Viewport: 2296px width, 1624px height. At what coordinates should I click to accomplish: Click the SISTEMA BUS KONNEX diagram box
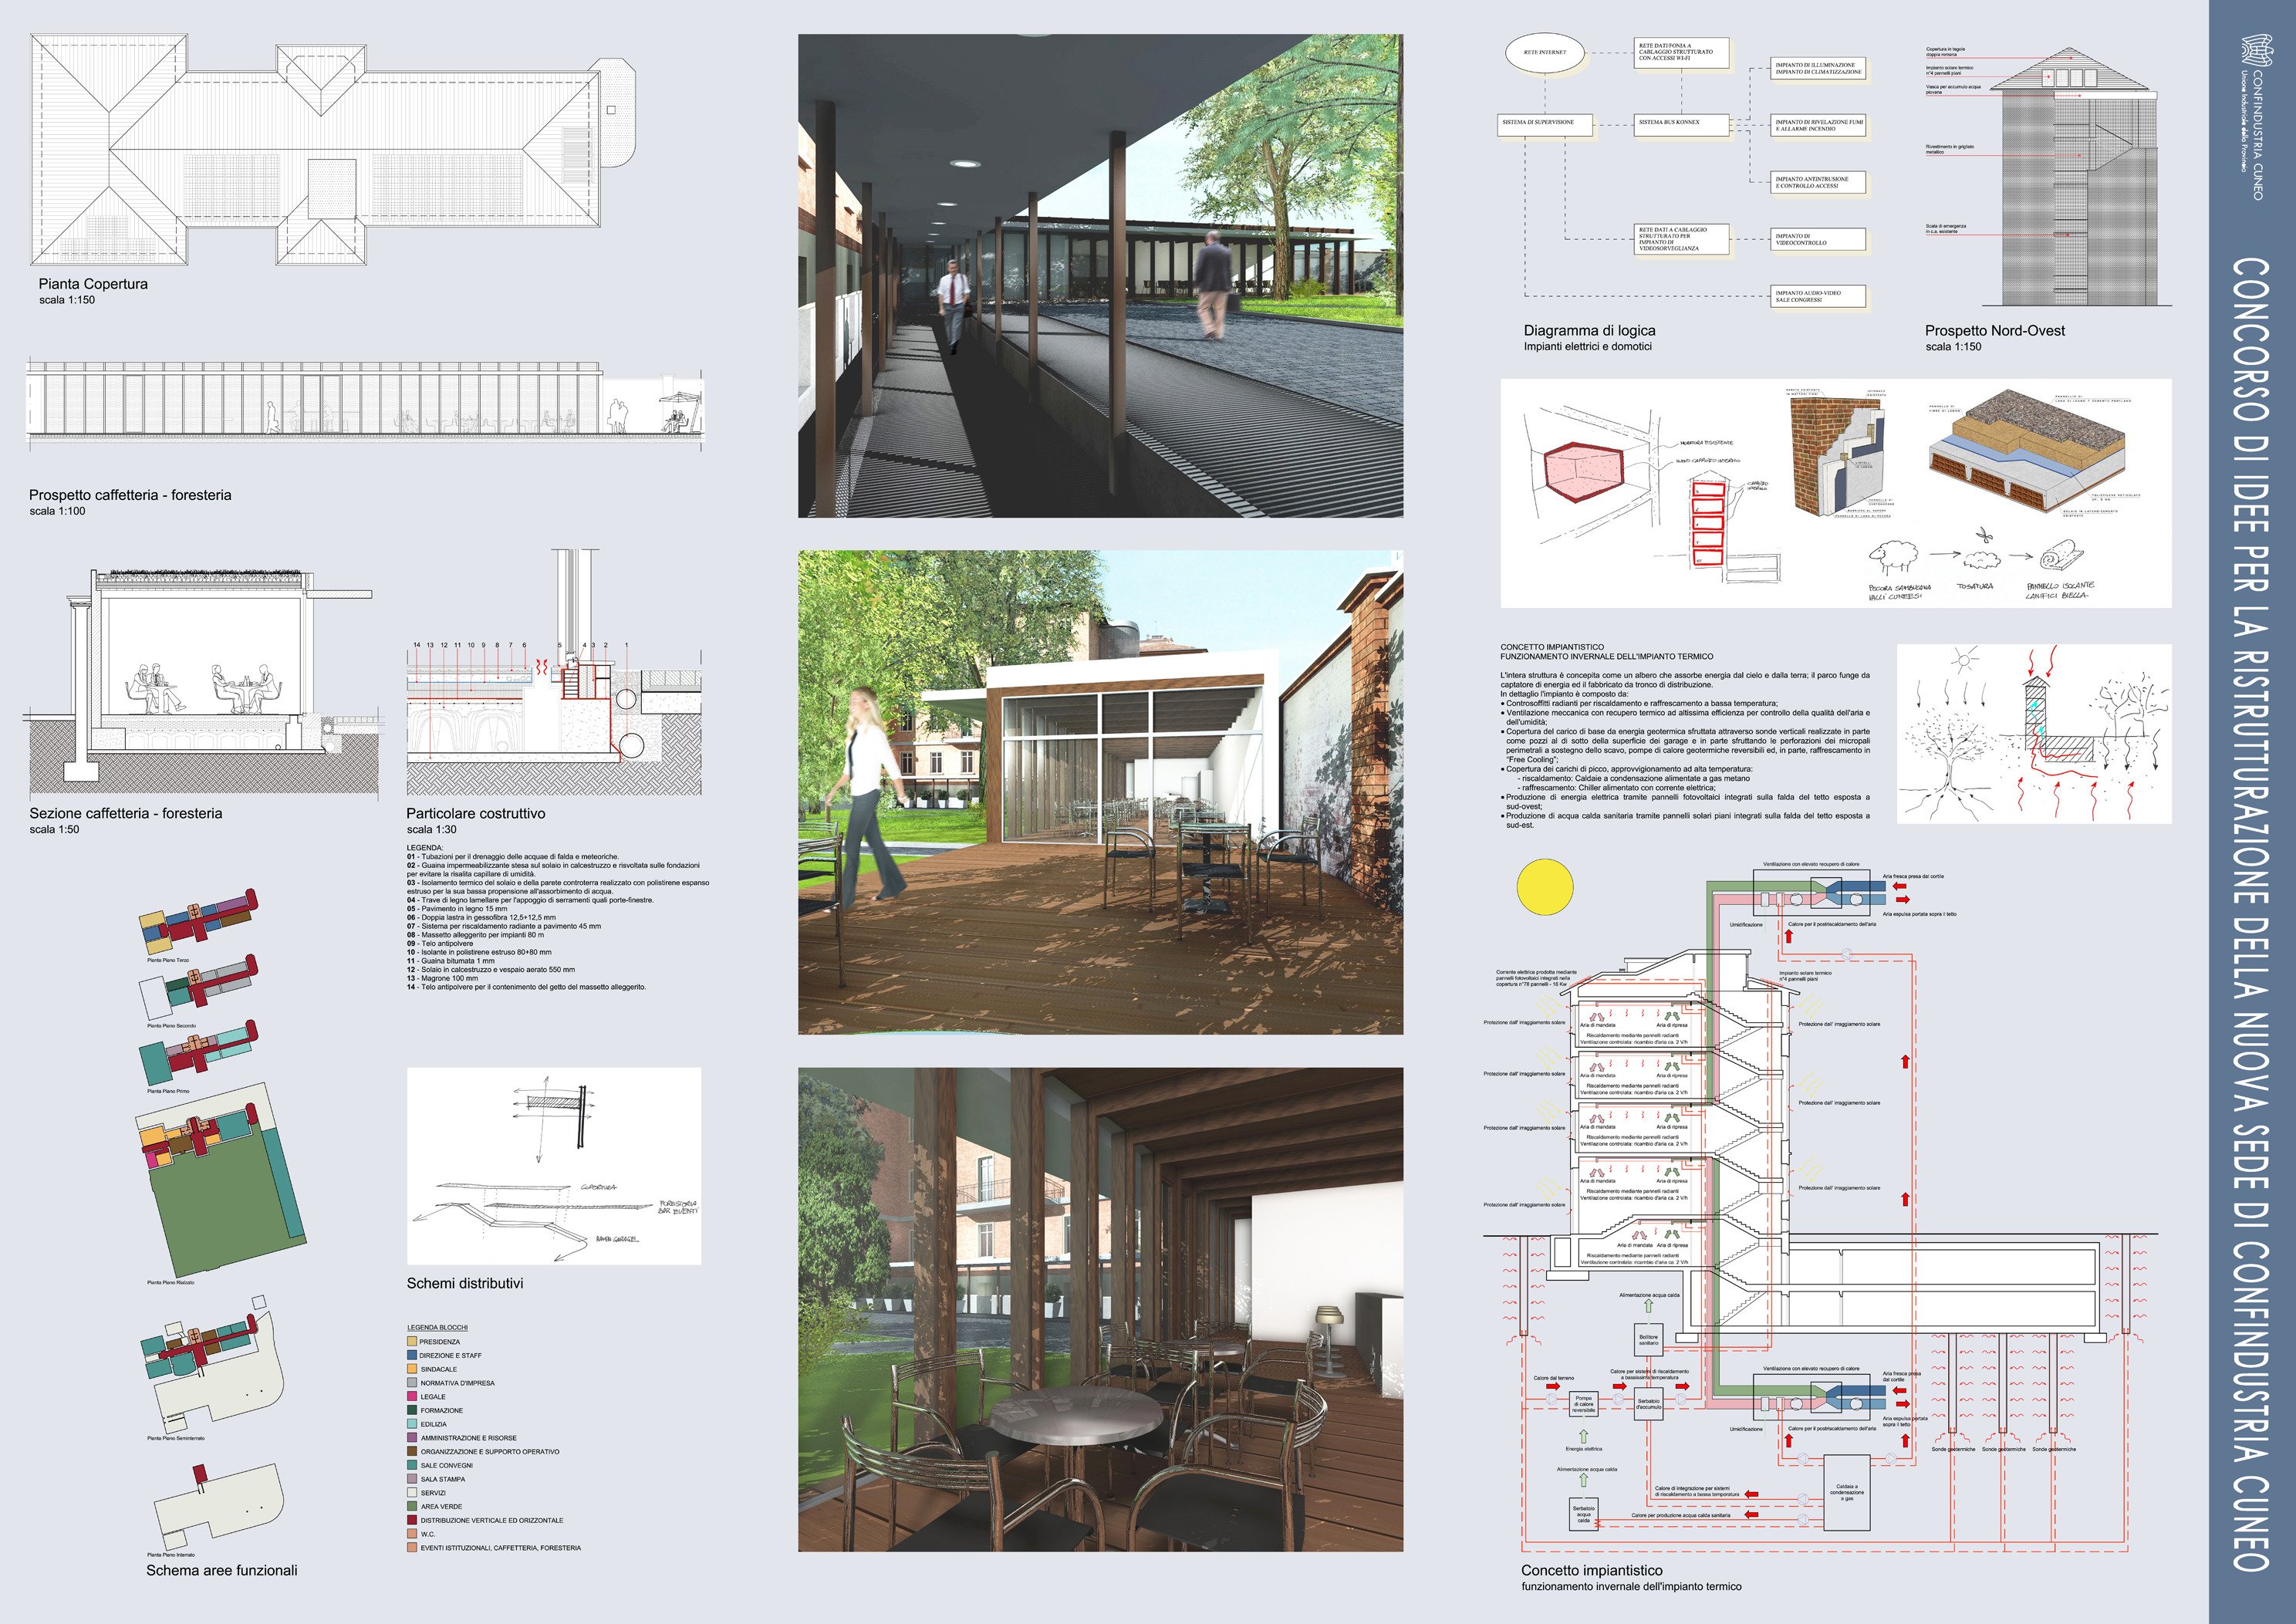(x=1682, y=126)
